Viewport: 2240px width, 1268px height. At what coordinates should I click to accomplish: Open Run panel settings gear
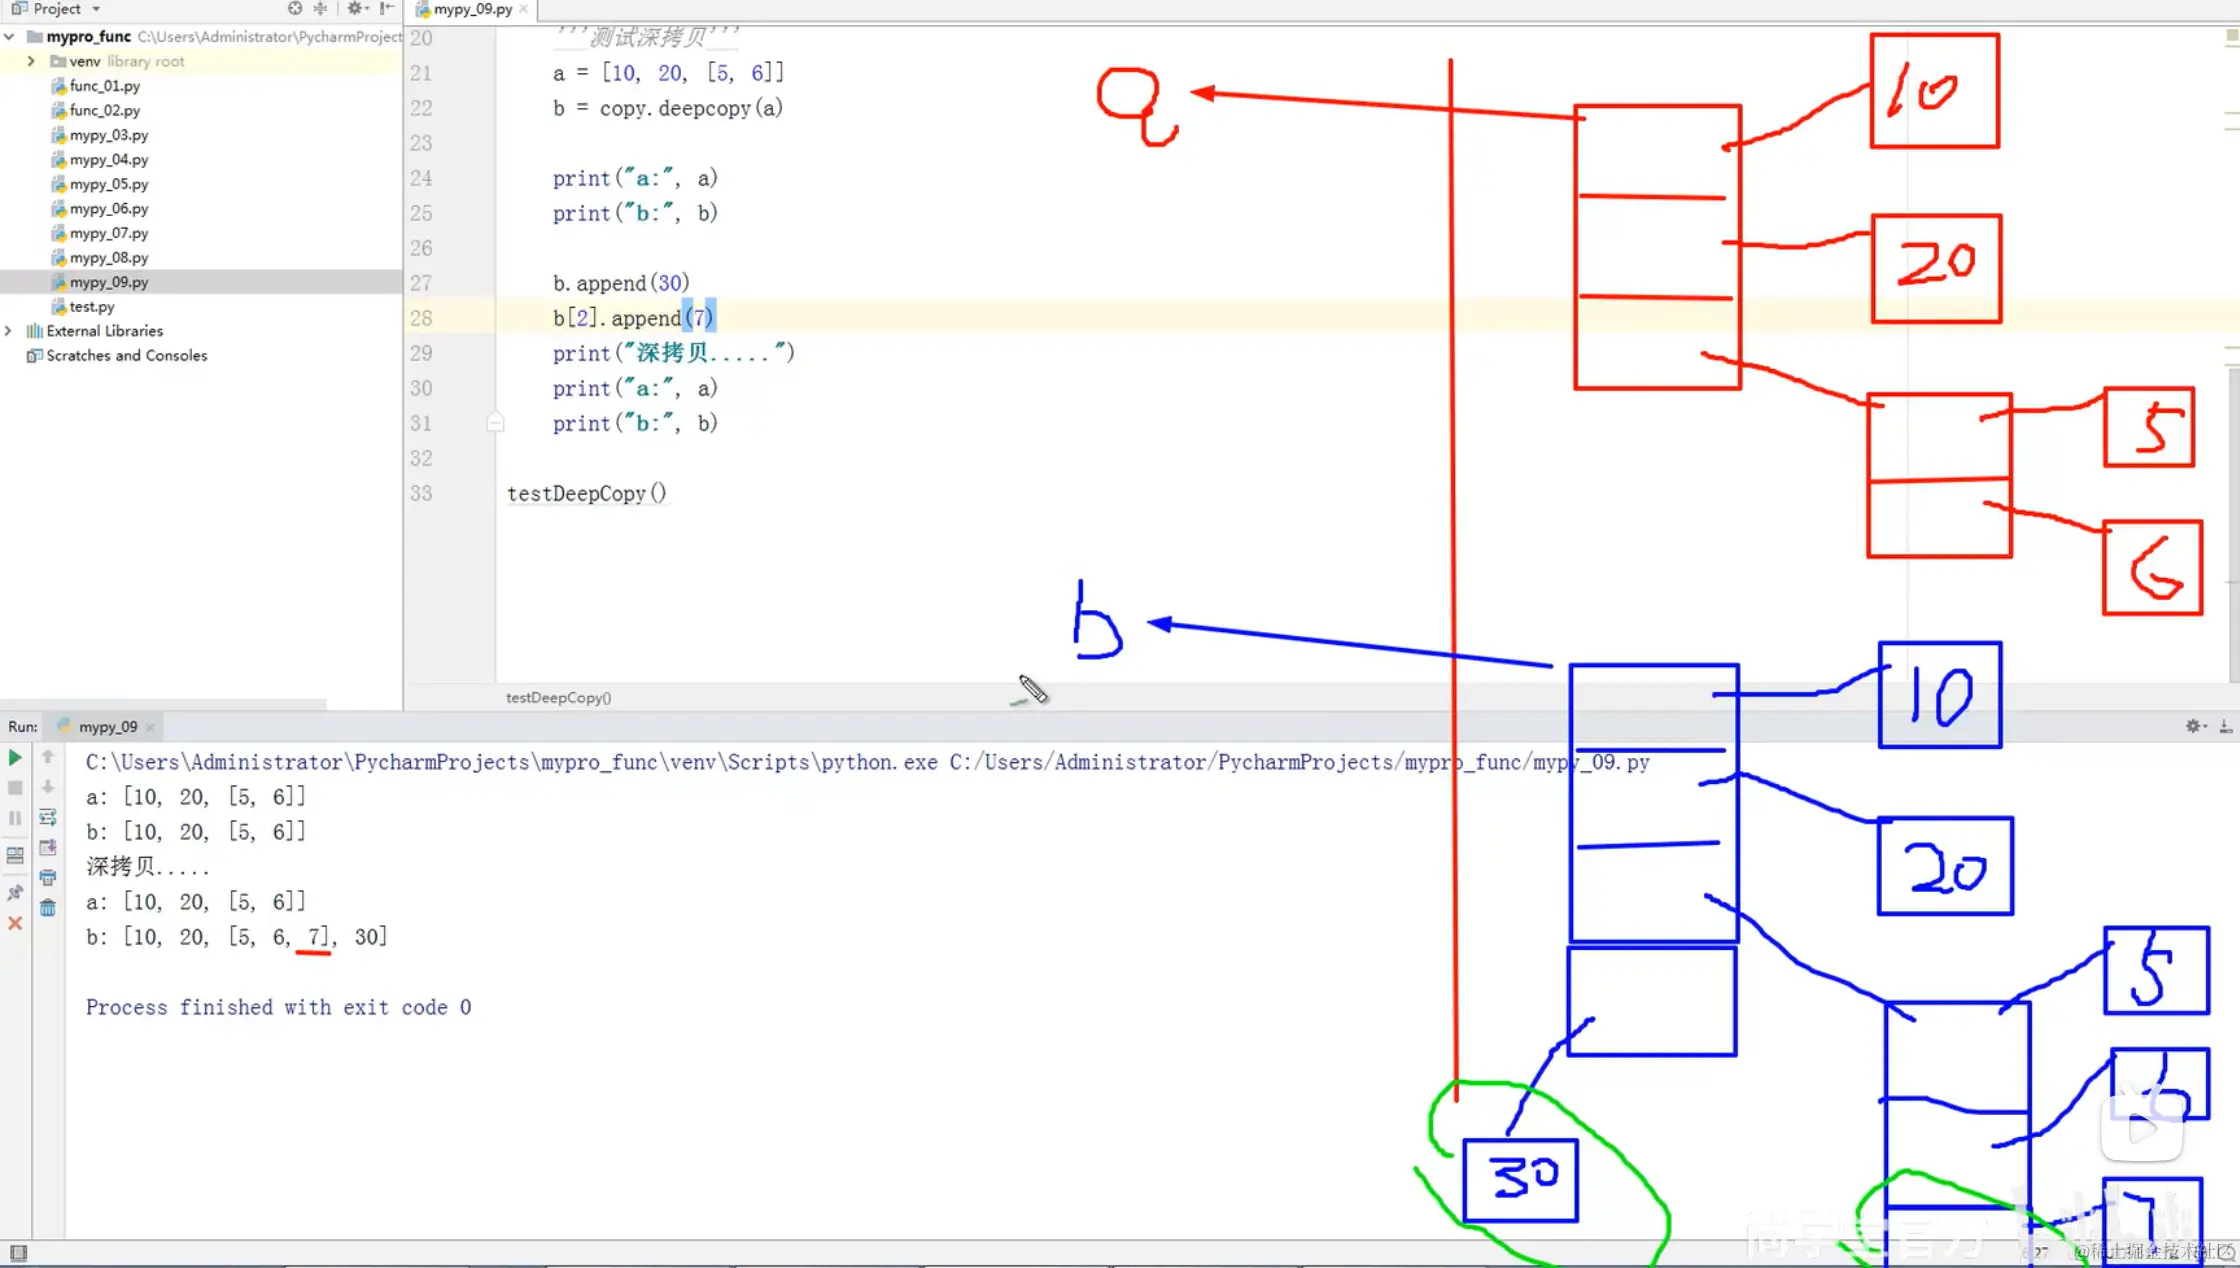click(2193, 726)
